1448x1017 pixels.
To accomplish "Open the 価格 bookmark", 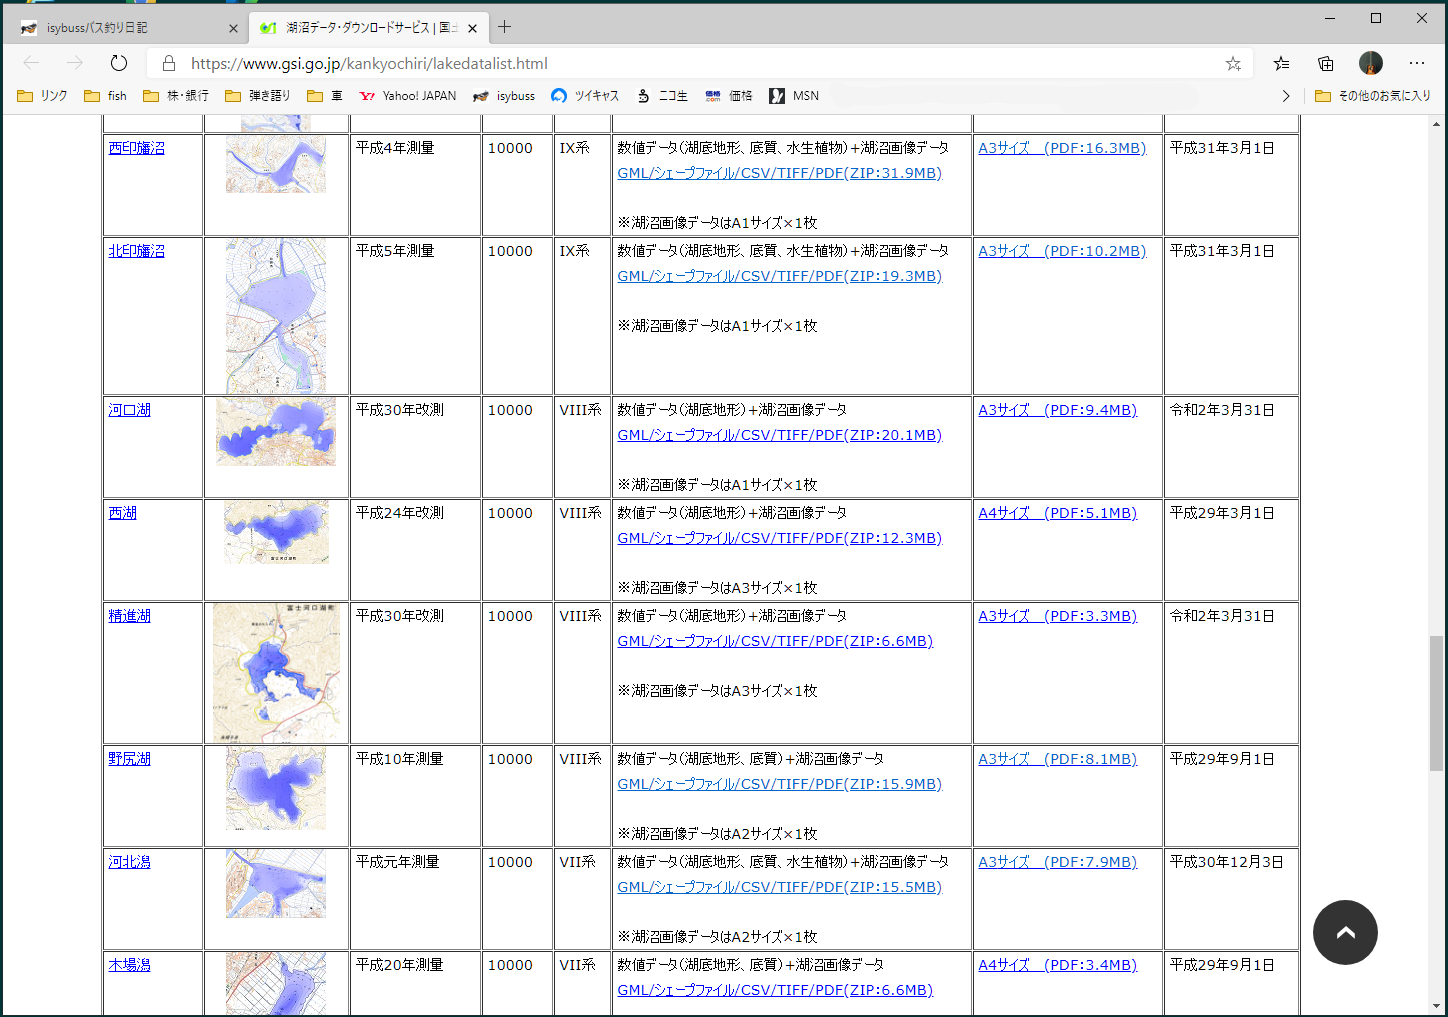I will pos(728,96).
